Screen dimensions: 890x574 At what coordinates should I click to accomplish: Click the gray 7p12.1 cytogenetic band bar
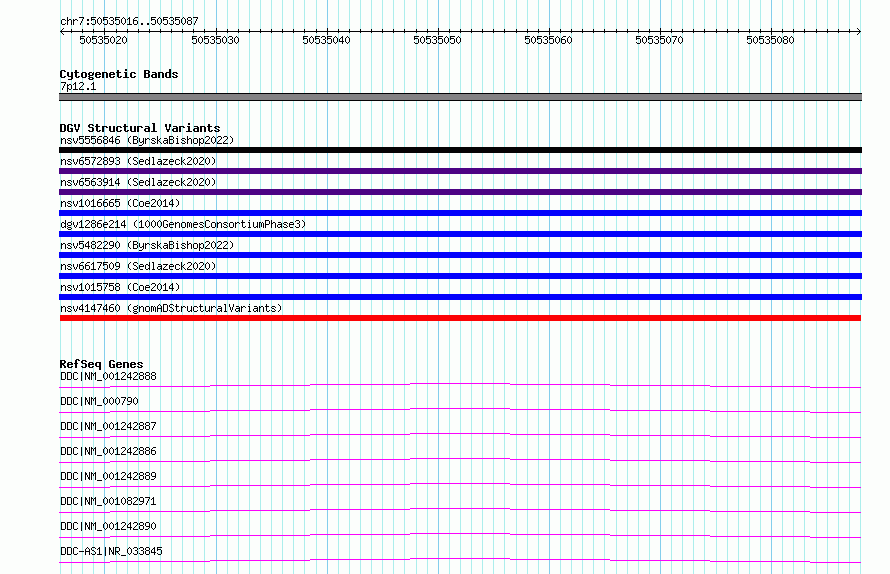click(x=460, y=97)
